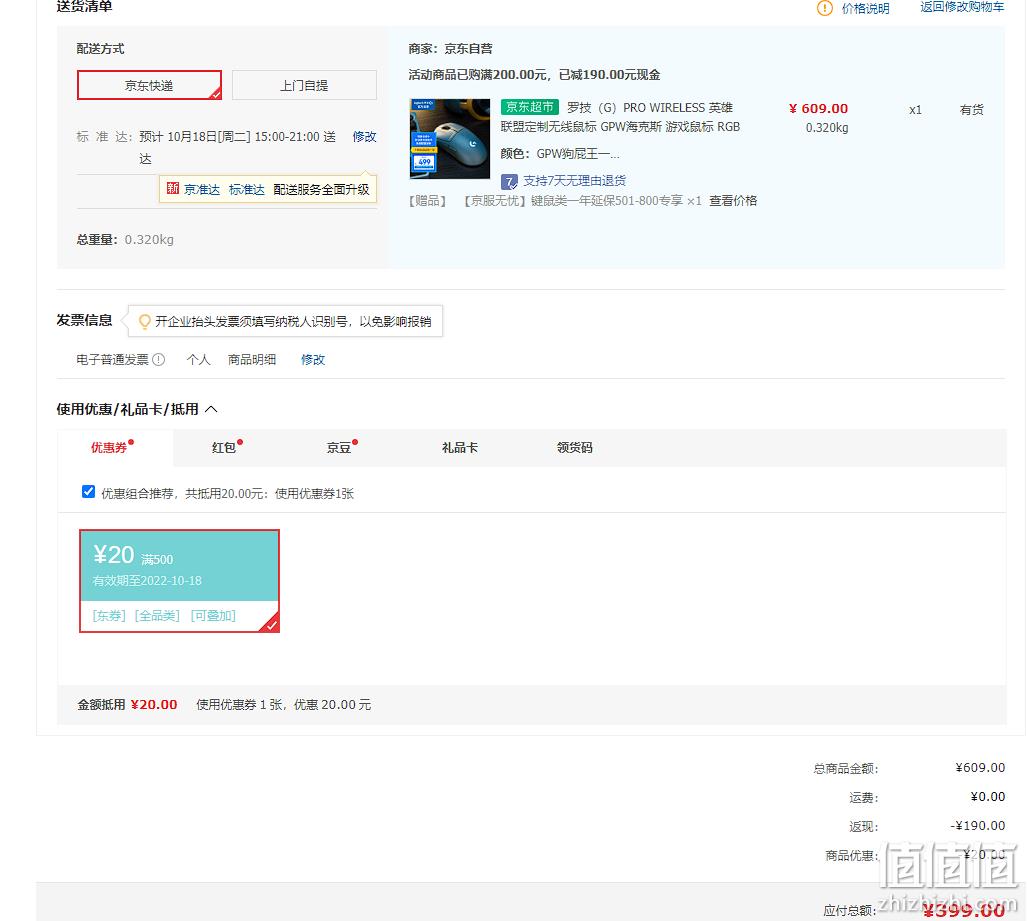Modify invoice info with 修改
This screenshot has height=921, width=1027.
click(x=312, y=359)
